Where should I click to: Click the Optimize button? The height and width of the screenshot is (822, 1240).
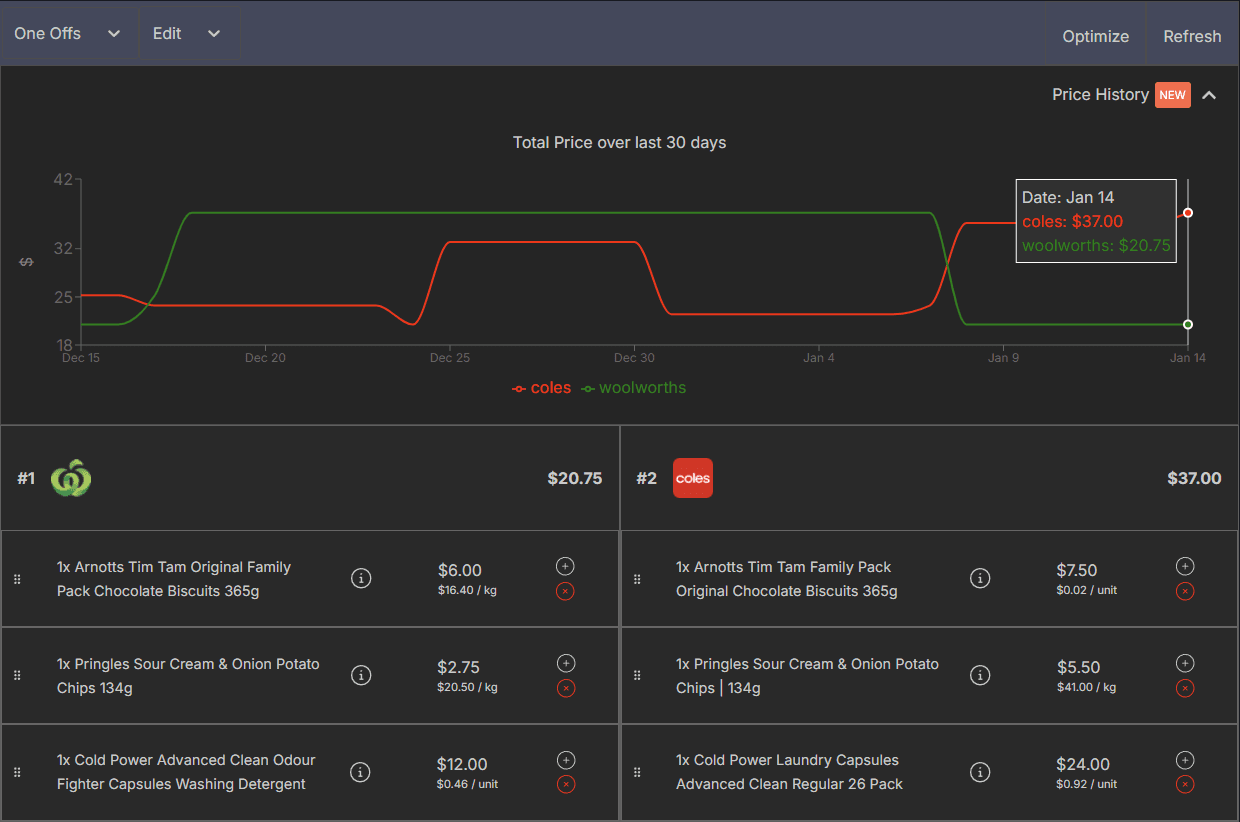pyautogui.click(x=1095, y=36)
